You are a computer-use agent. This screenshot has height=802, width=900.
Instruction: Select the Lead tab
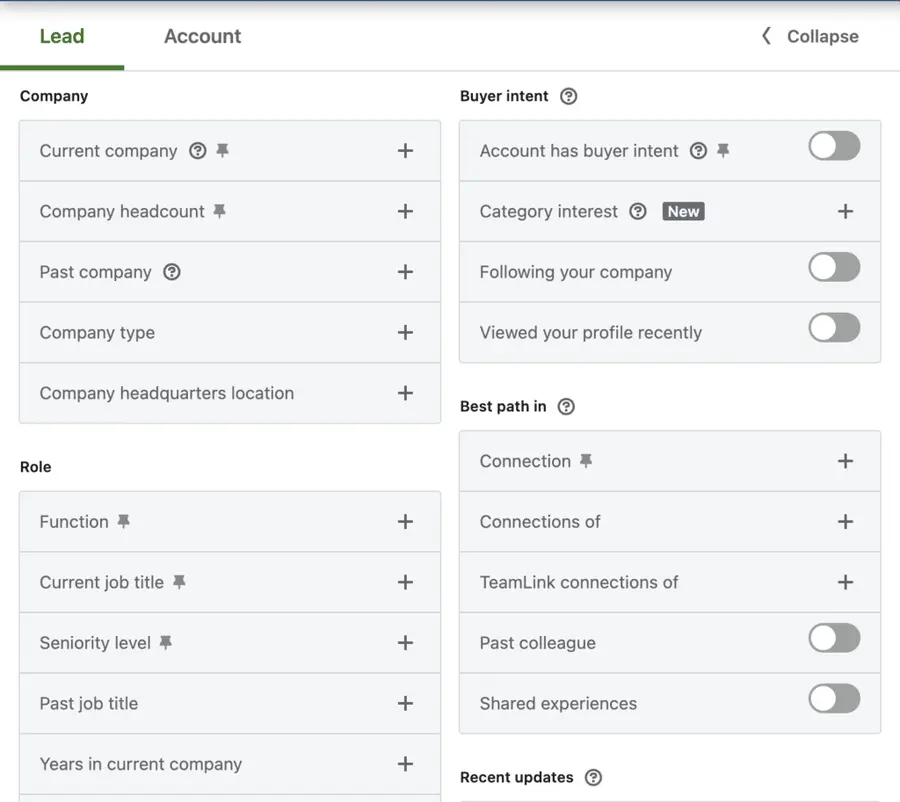tap(62, 36)
